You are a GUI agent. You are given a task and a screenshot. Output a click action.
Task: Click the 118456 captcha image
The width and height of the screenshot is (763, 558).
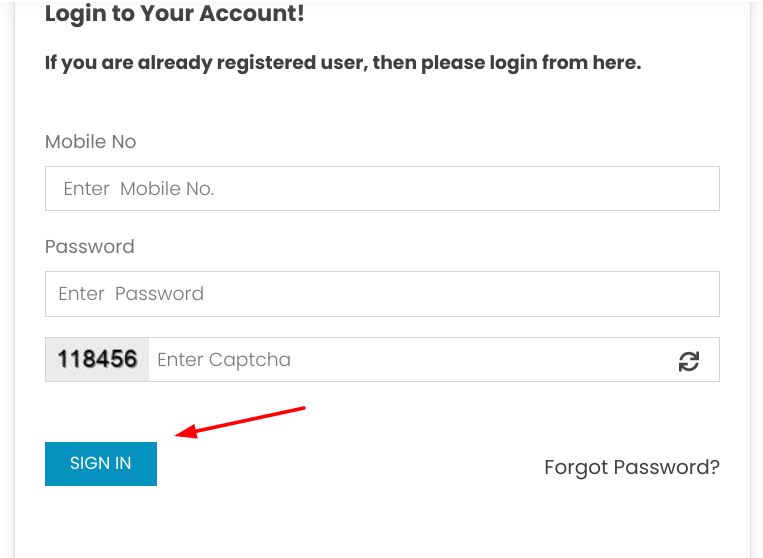coord(97,360)
